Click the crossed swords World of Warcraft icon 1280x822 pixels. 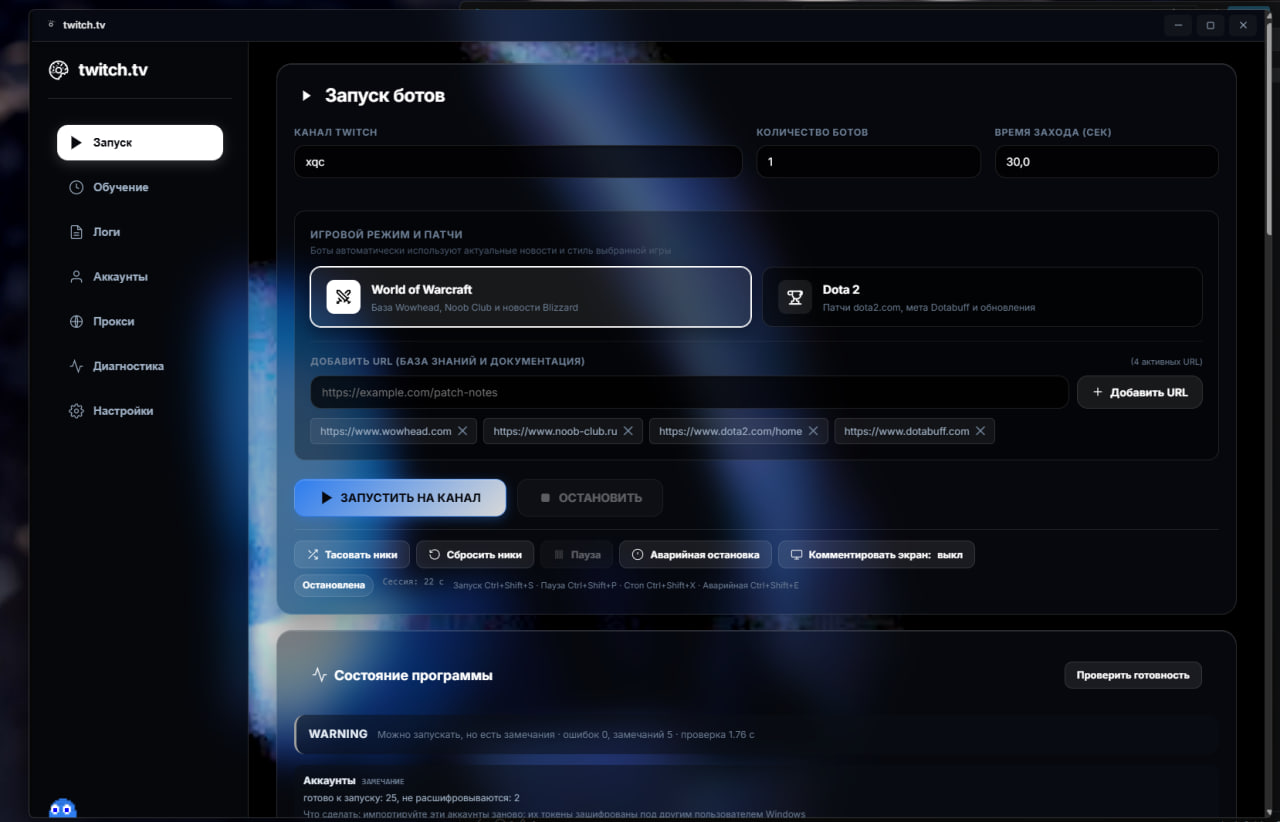[x=343, y=297]
